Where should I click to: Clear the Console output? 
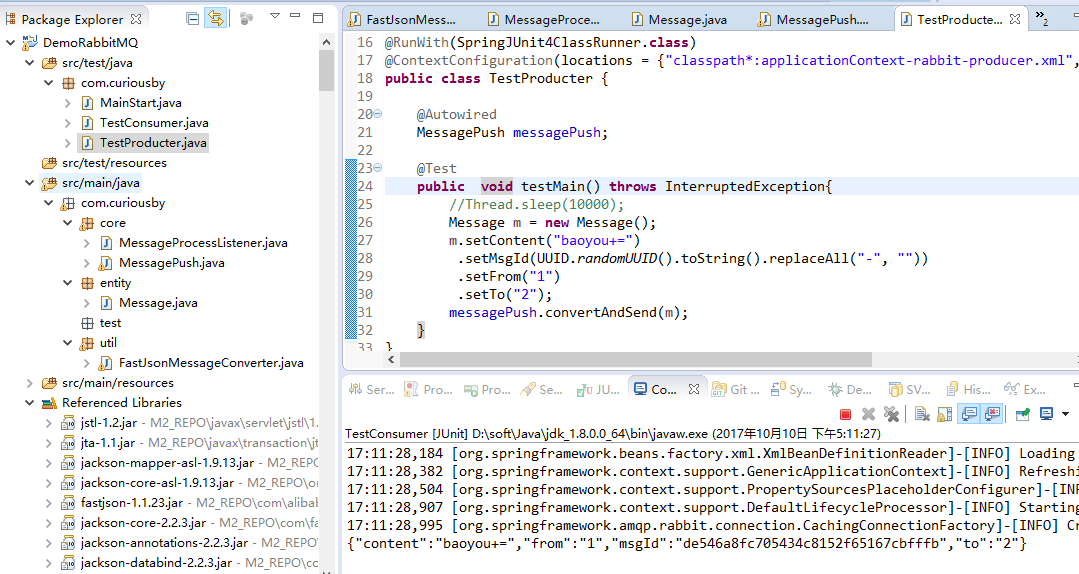point(922,414)
